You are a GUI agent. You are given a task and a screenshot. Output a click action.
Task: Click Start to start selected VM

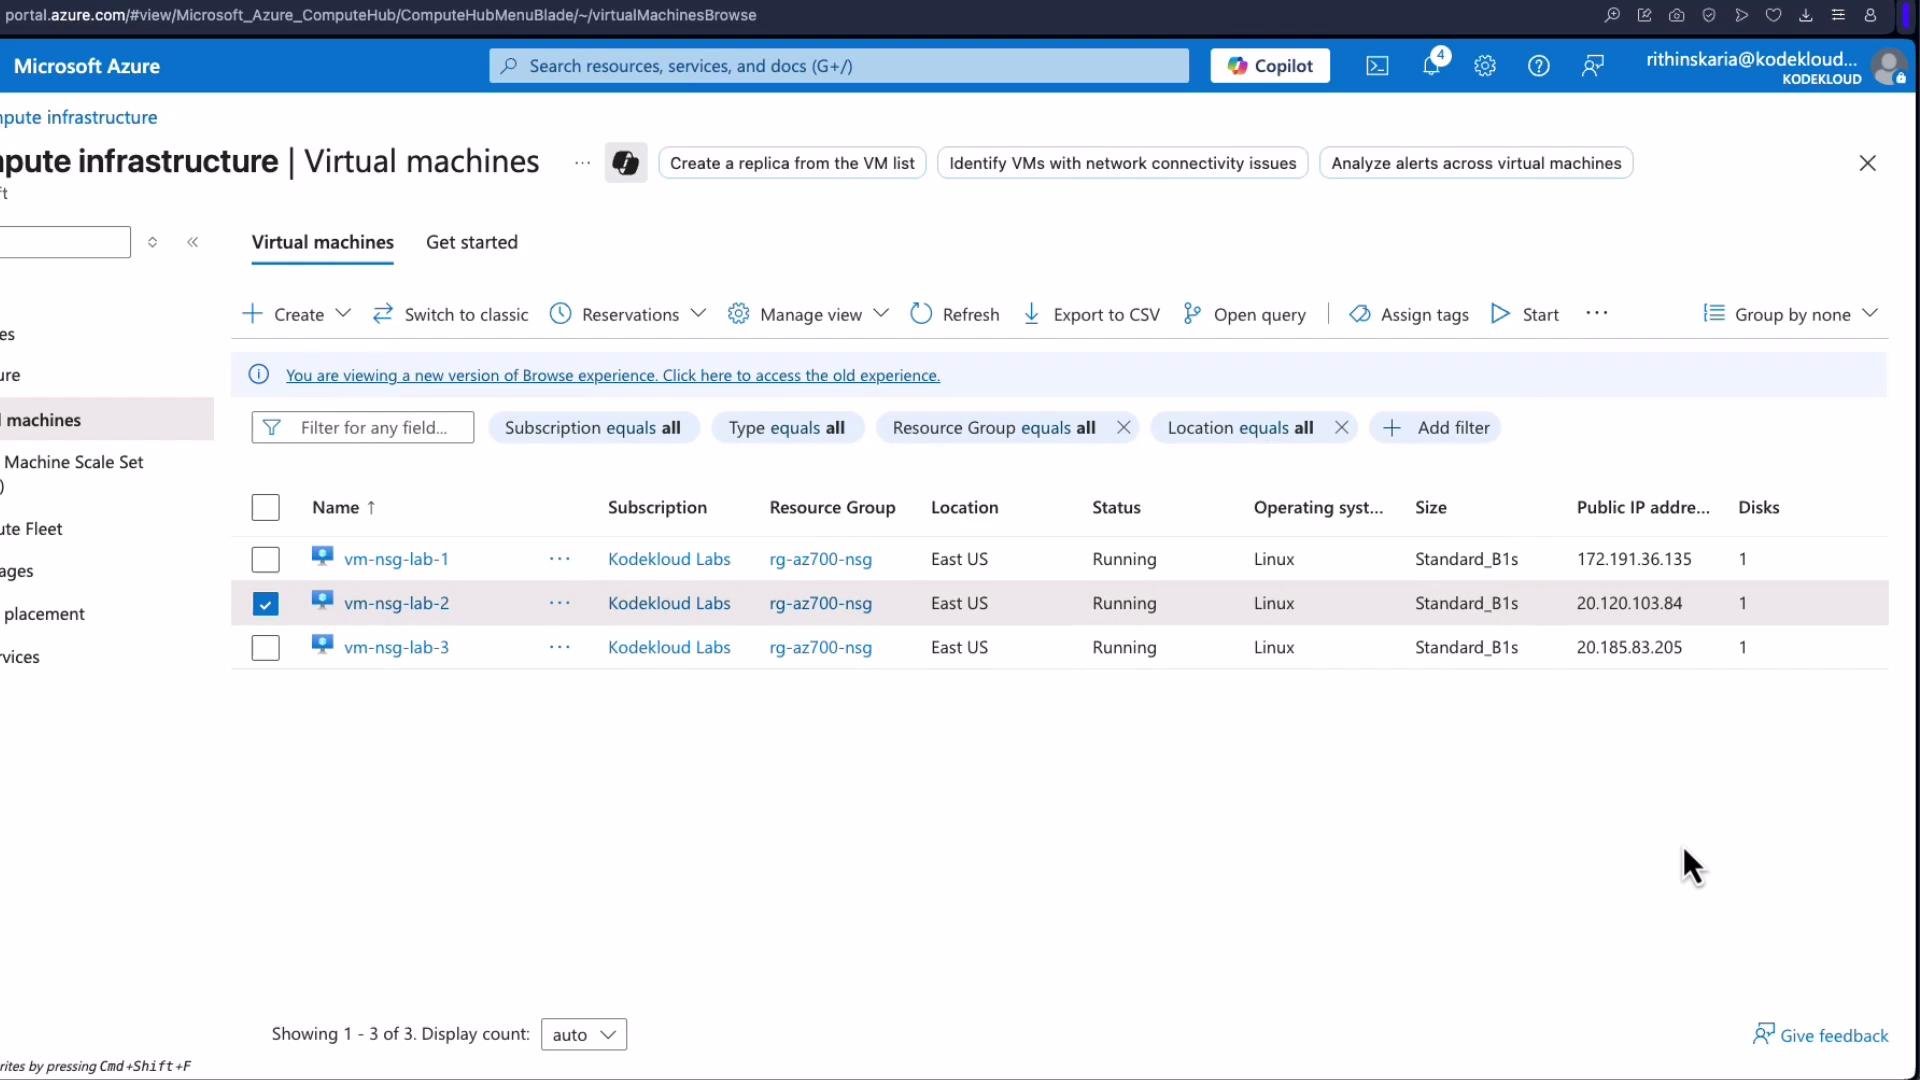(1525, 314)
